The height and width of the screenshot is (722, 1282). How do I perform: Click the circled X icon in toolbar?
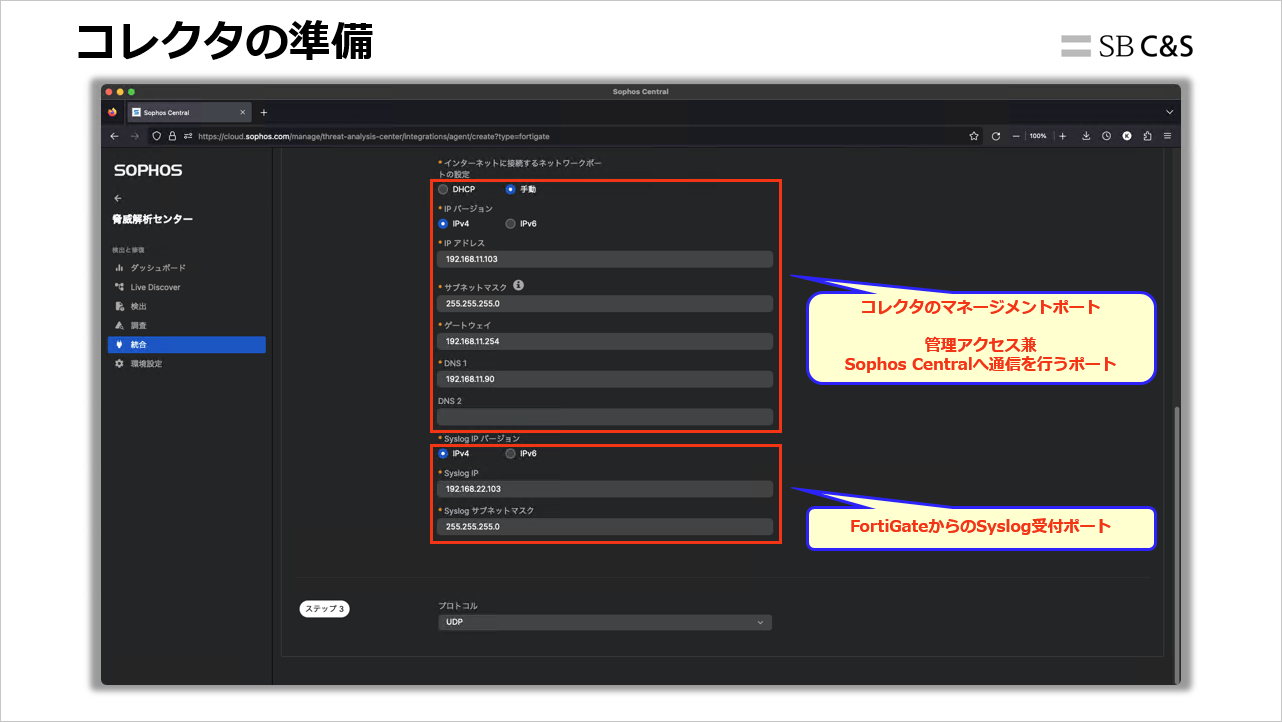pos(1127,136)
